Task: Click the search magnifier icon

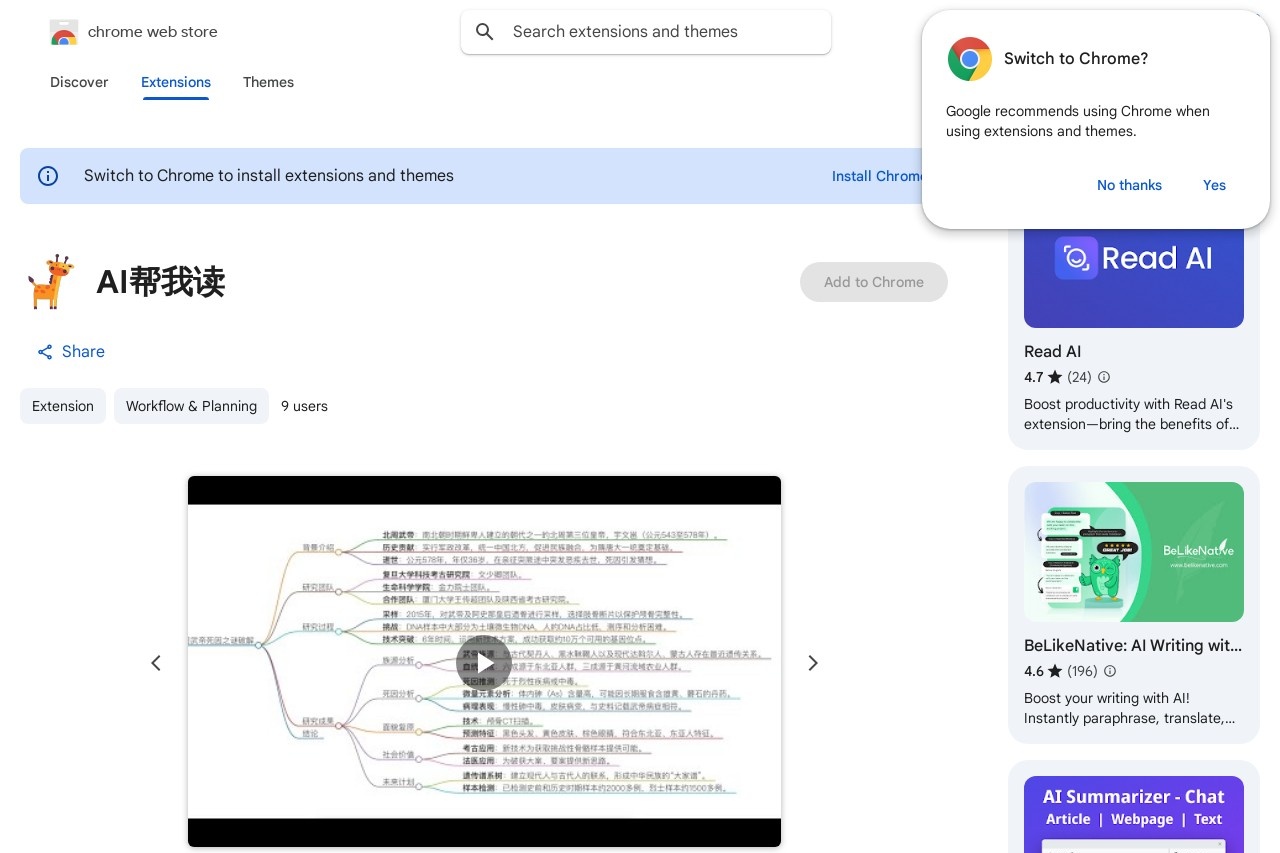Action: click(x=485, y=32)
